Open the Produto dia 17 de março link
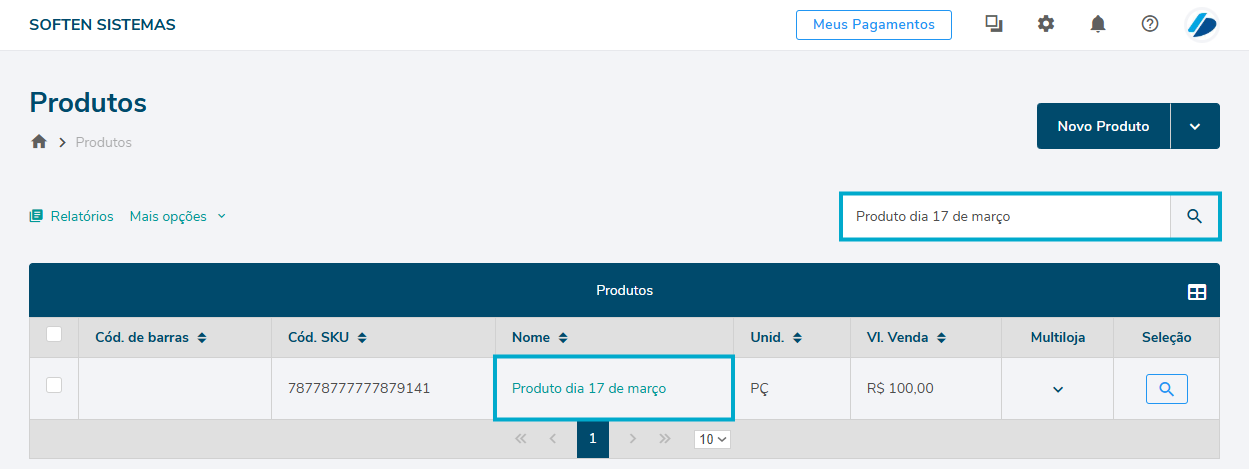 589,388
